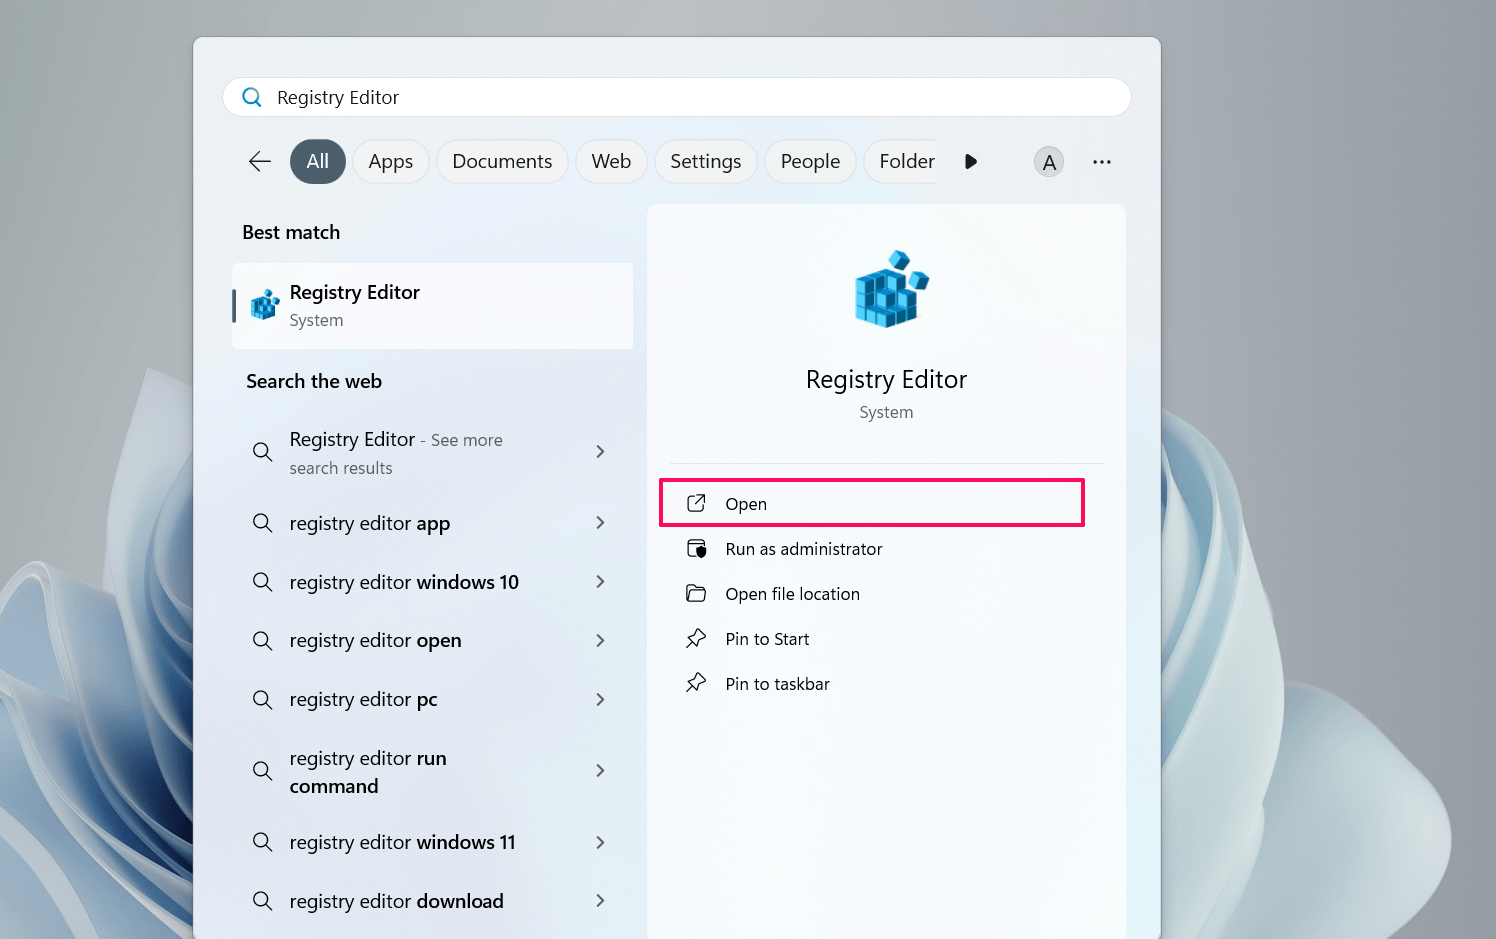The width and height of the screenshot is (1496, 939).
Task: Open the account avatar labeled A
Action: pyautogui.click(x=1049, y=162)
